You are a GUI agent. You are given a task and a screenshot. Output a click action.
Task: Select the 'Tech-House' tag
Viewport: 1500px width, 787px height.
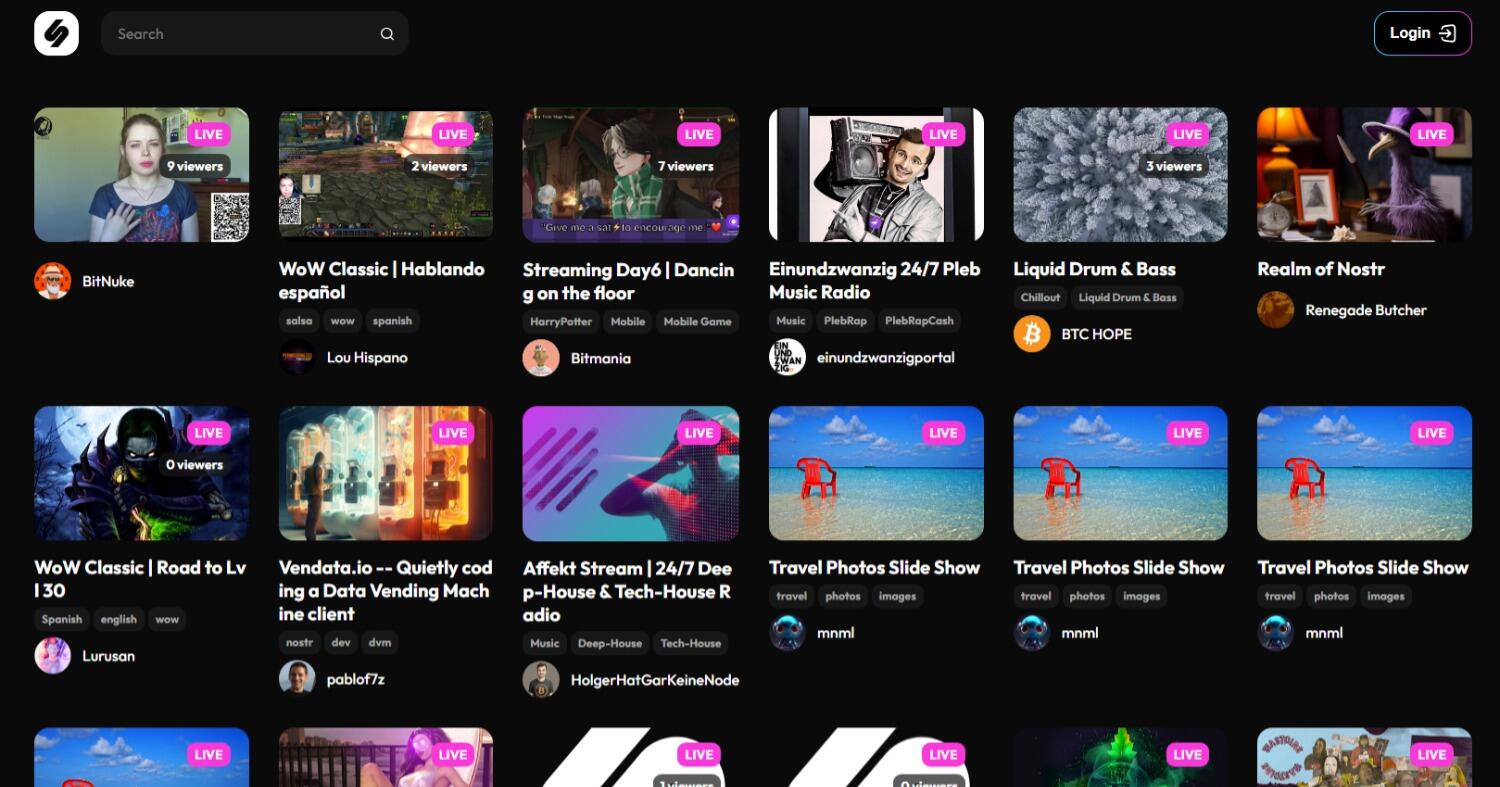coord(691,643)
